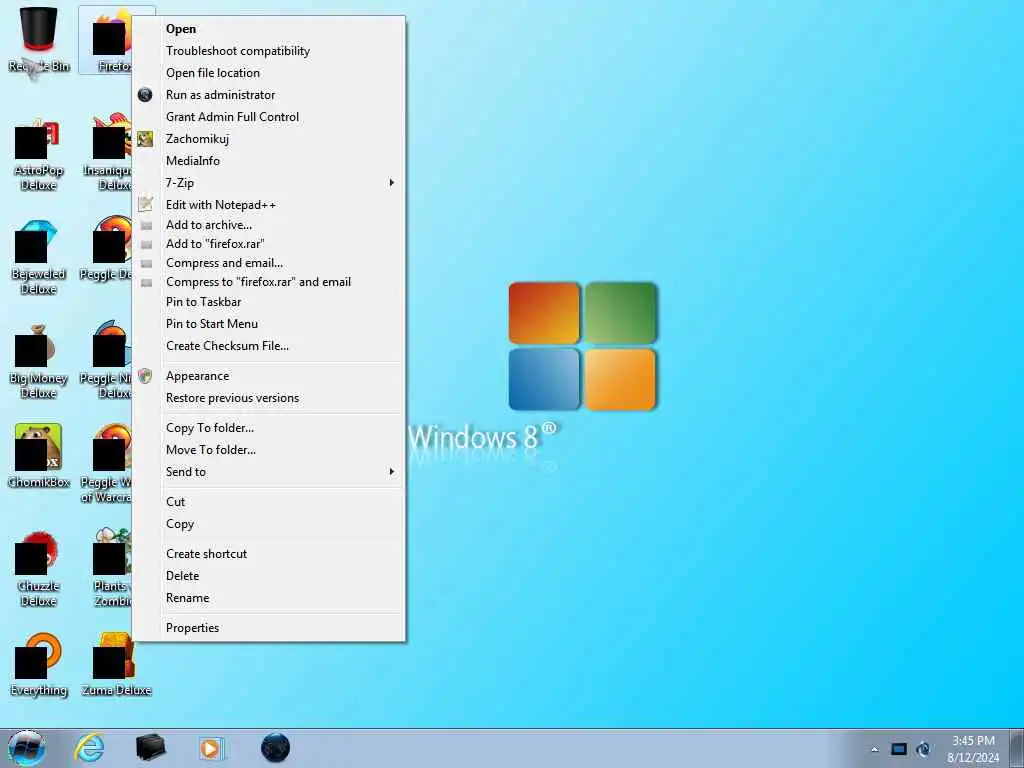1024x768 pixels.
Task: Select the ChomikBox desktop icon
Action: pyautogui.click(x=39, y=456)
